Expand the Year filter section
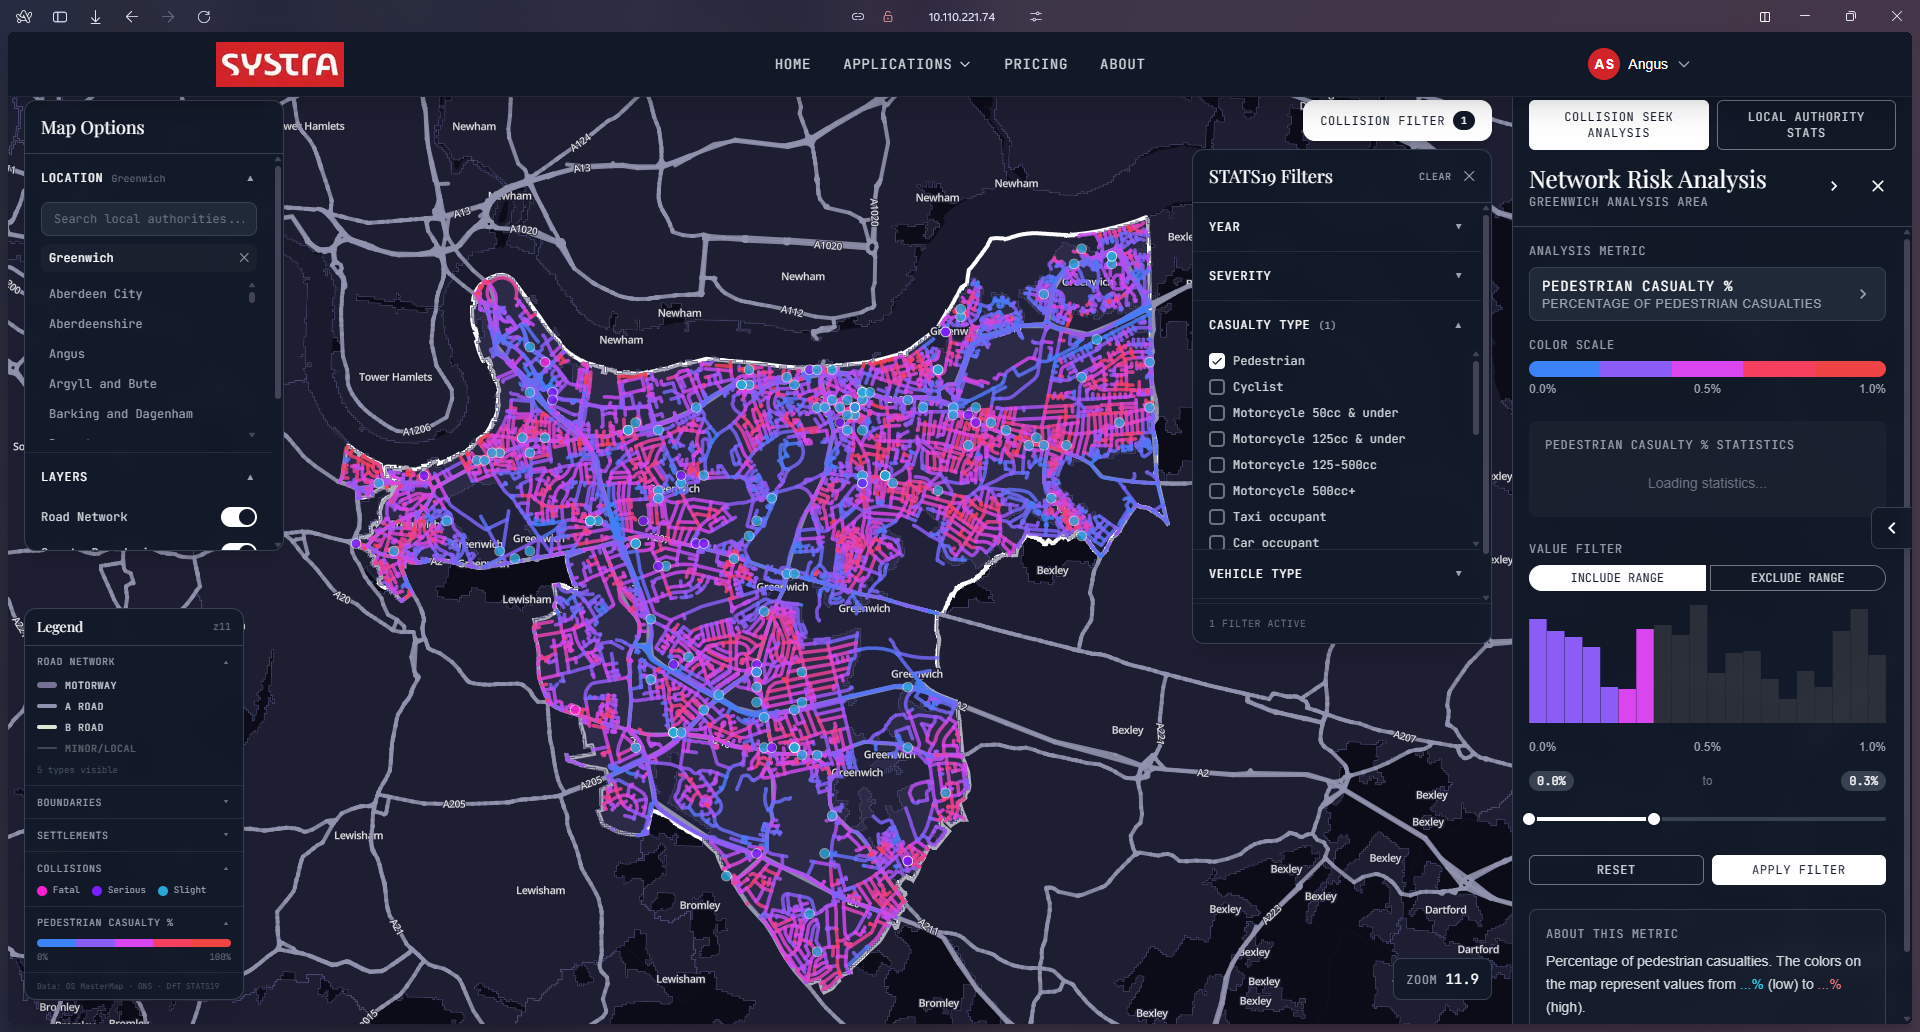1920x1032 pixels. (1335, 227)
